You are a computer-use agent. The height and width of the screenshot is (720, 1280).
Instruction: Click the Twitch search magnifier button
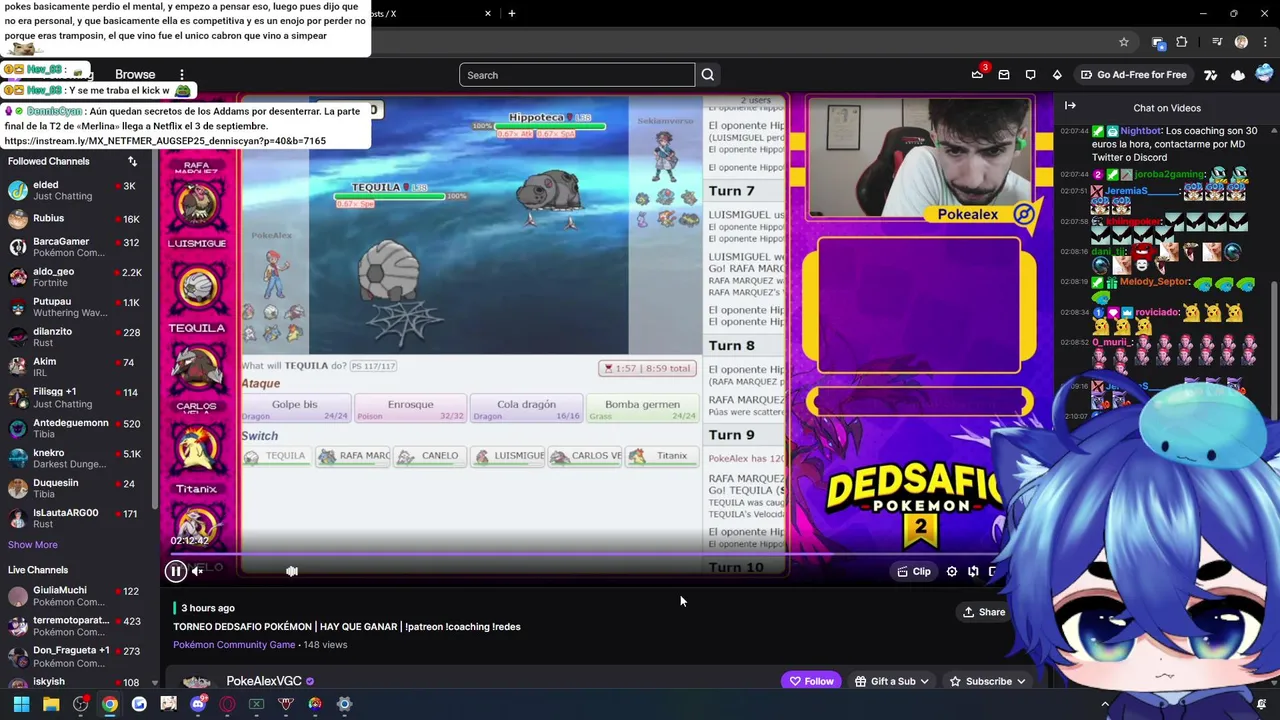click(x=708, y=75)
